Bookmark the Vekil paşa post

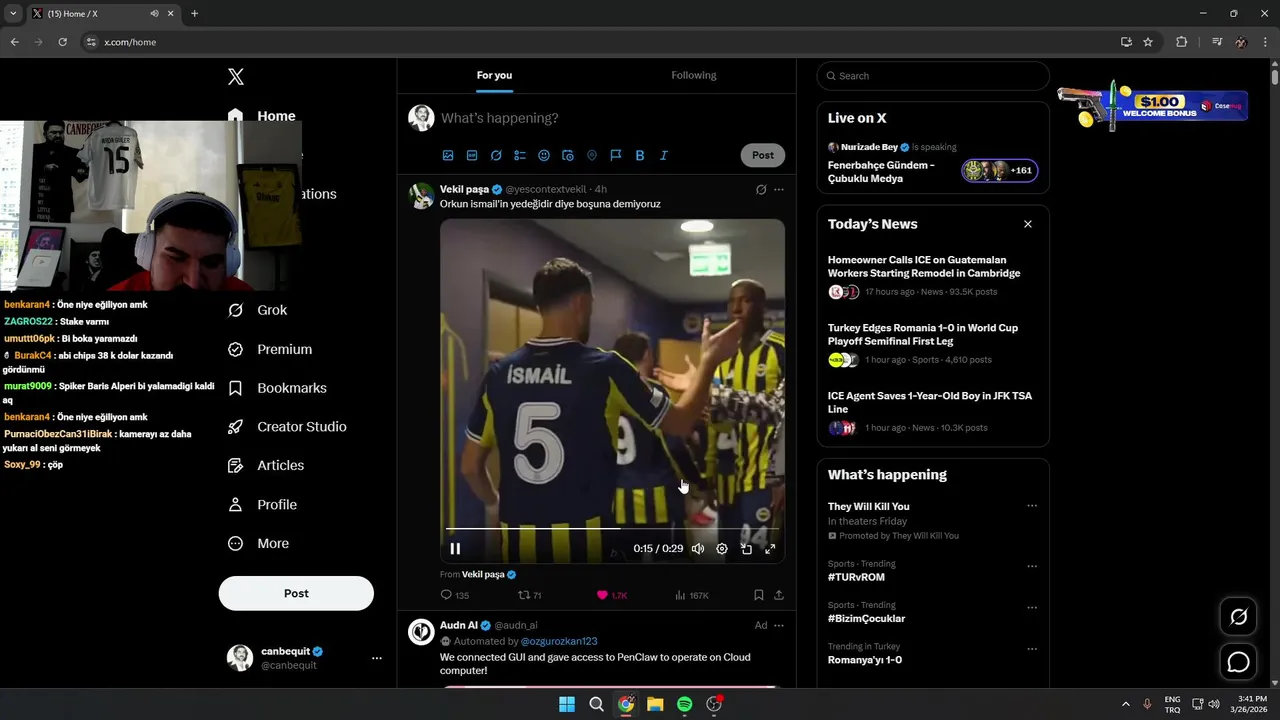pos(759,595)
